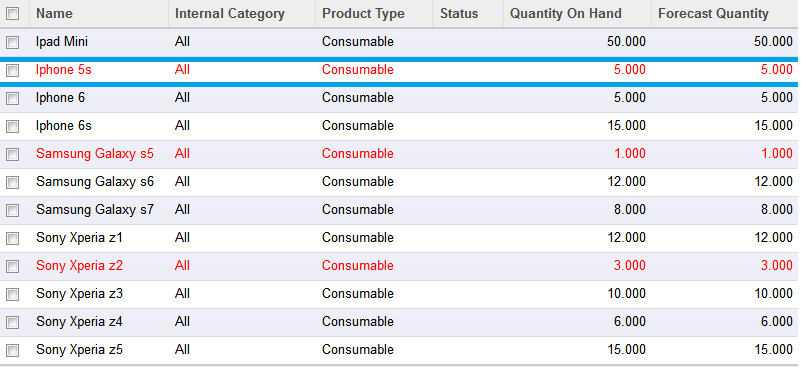The width and height of the screenshot is (806, 370).
Task: Select the Iphone 5s row checkbox
Action: tap(12, 70)
